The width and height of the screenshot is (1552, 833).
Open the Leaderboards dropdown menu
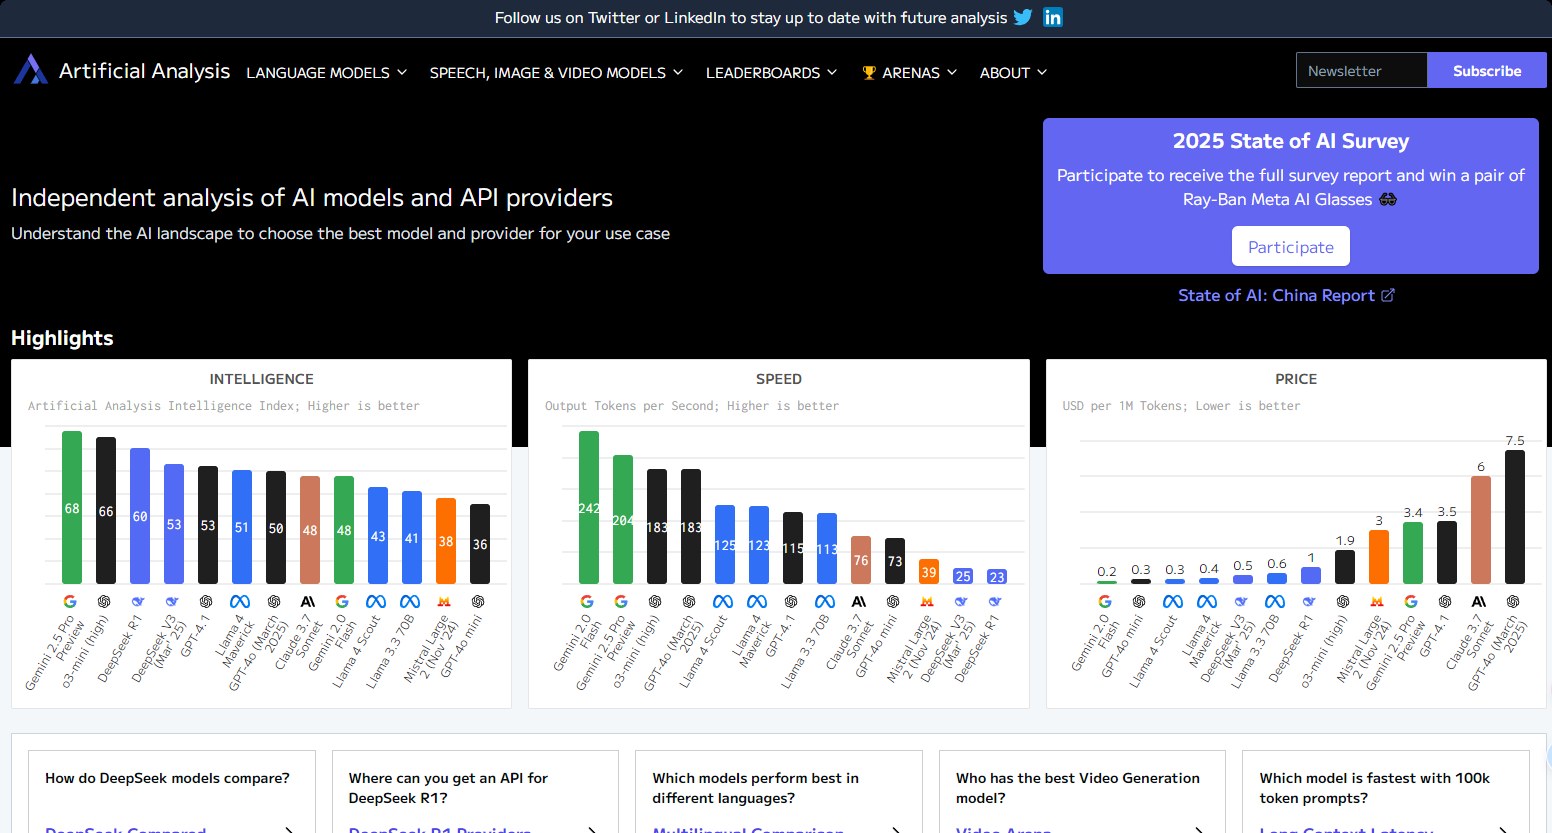[x=772, y=72]
